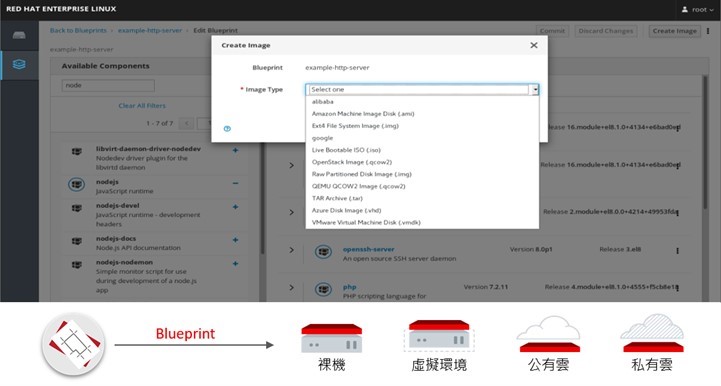
Task: Click Discard Changes button
Action: [x=606, y=31]
